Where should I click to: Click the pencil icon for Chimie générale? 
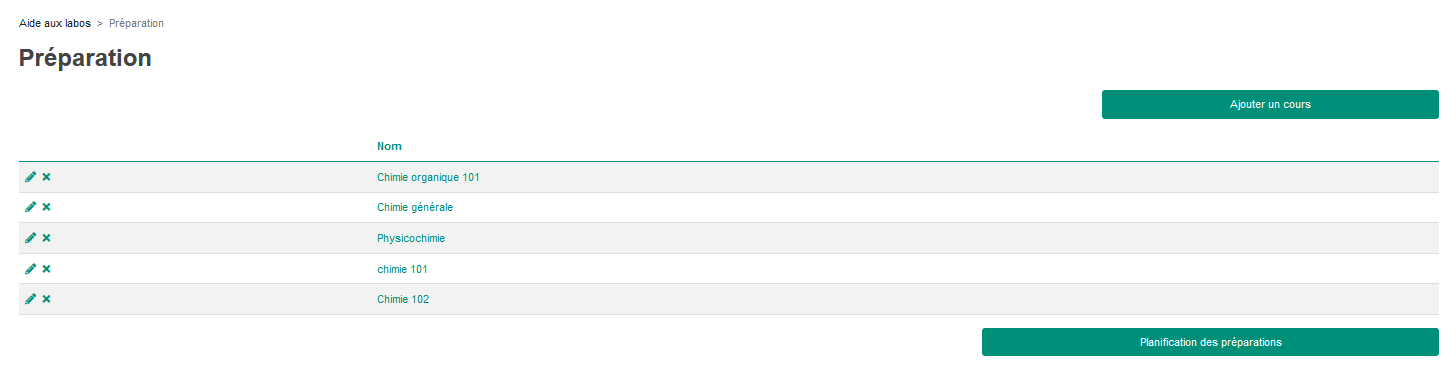click(x=30, y=207)
